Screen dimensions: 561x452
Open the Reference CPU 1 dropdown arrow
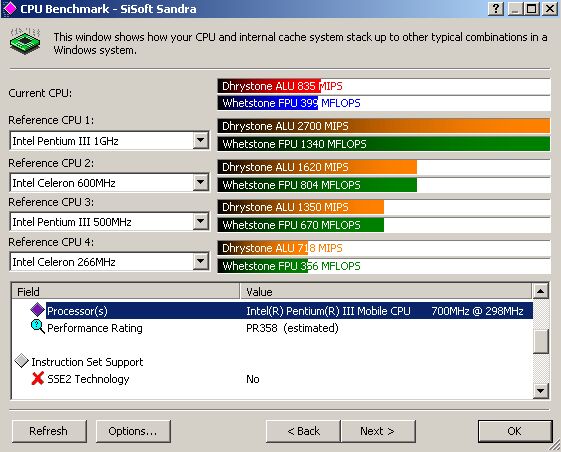[x=201, y=140]
